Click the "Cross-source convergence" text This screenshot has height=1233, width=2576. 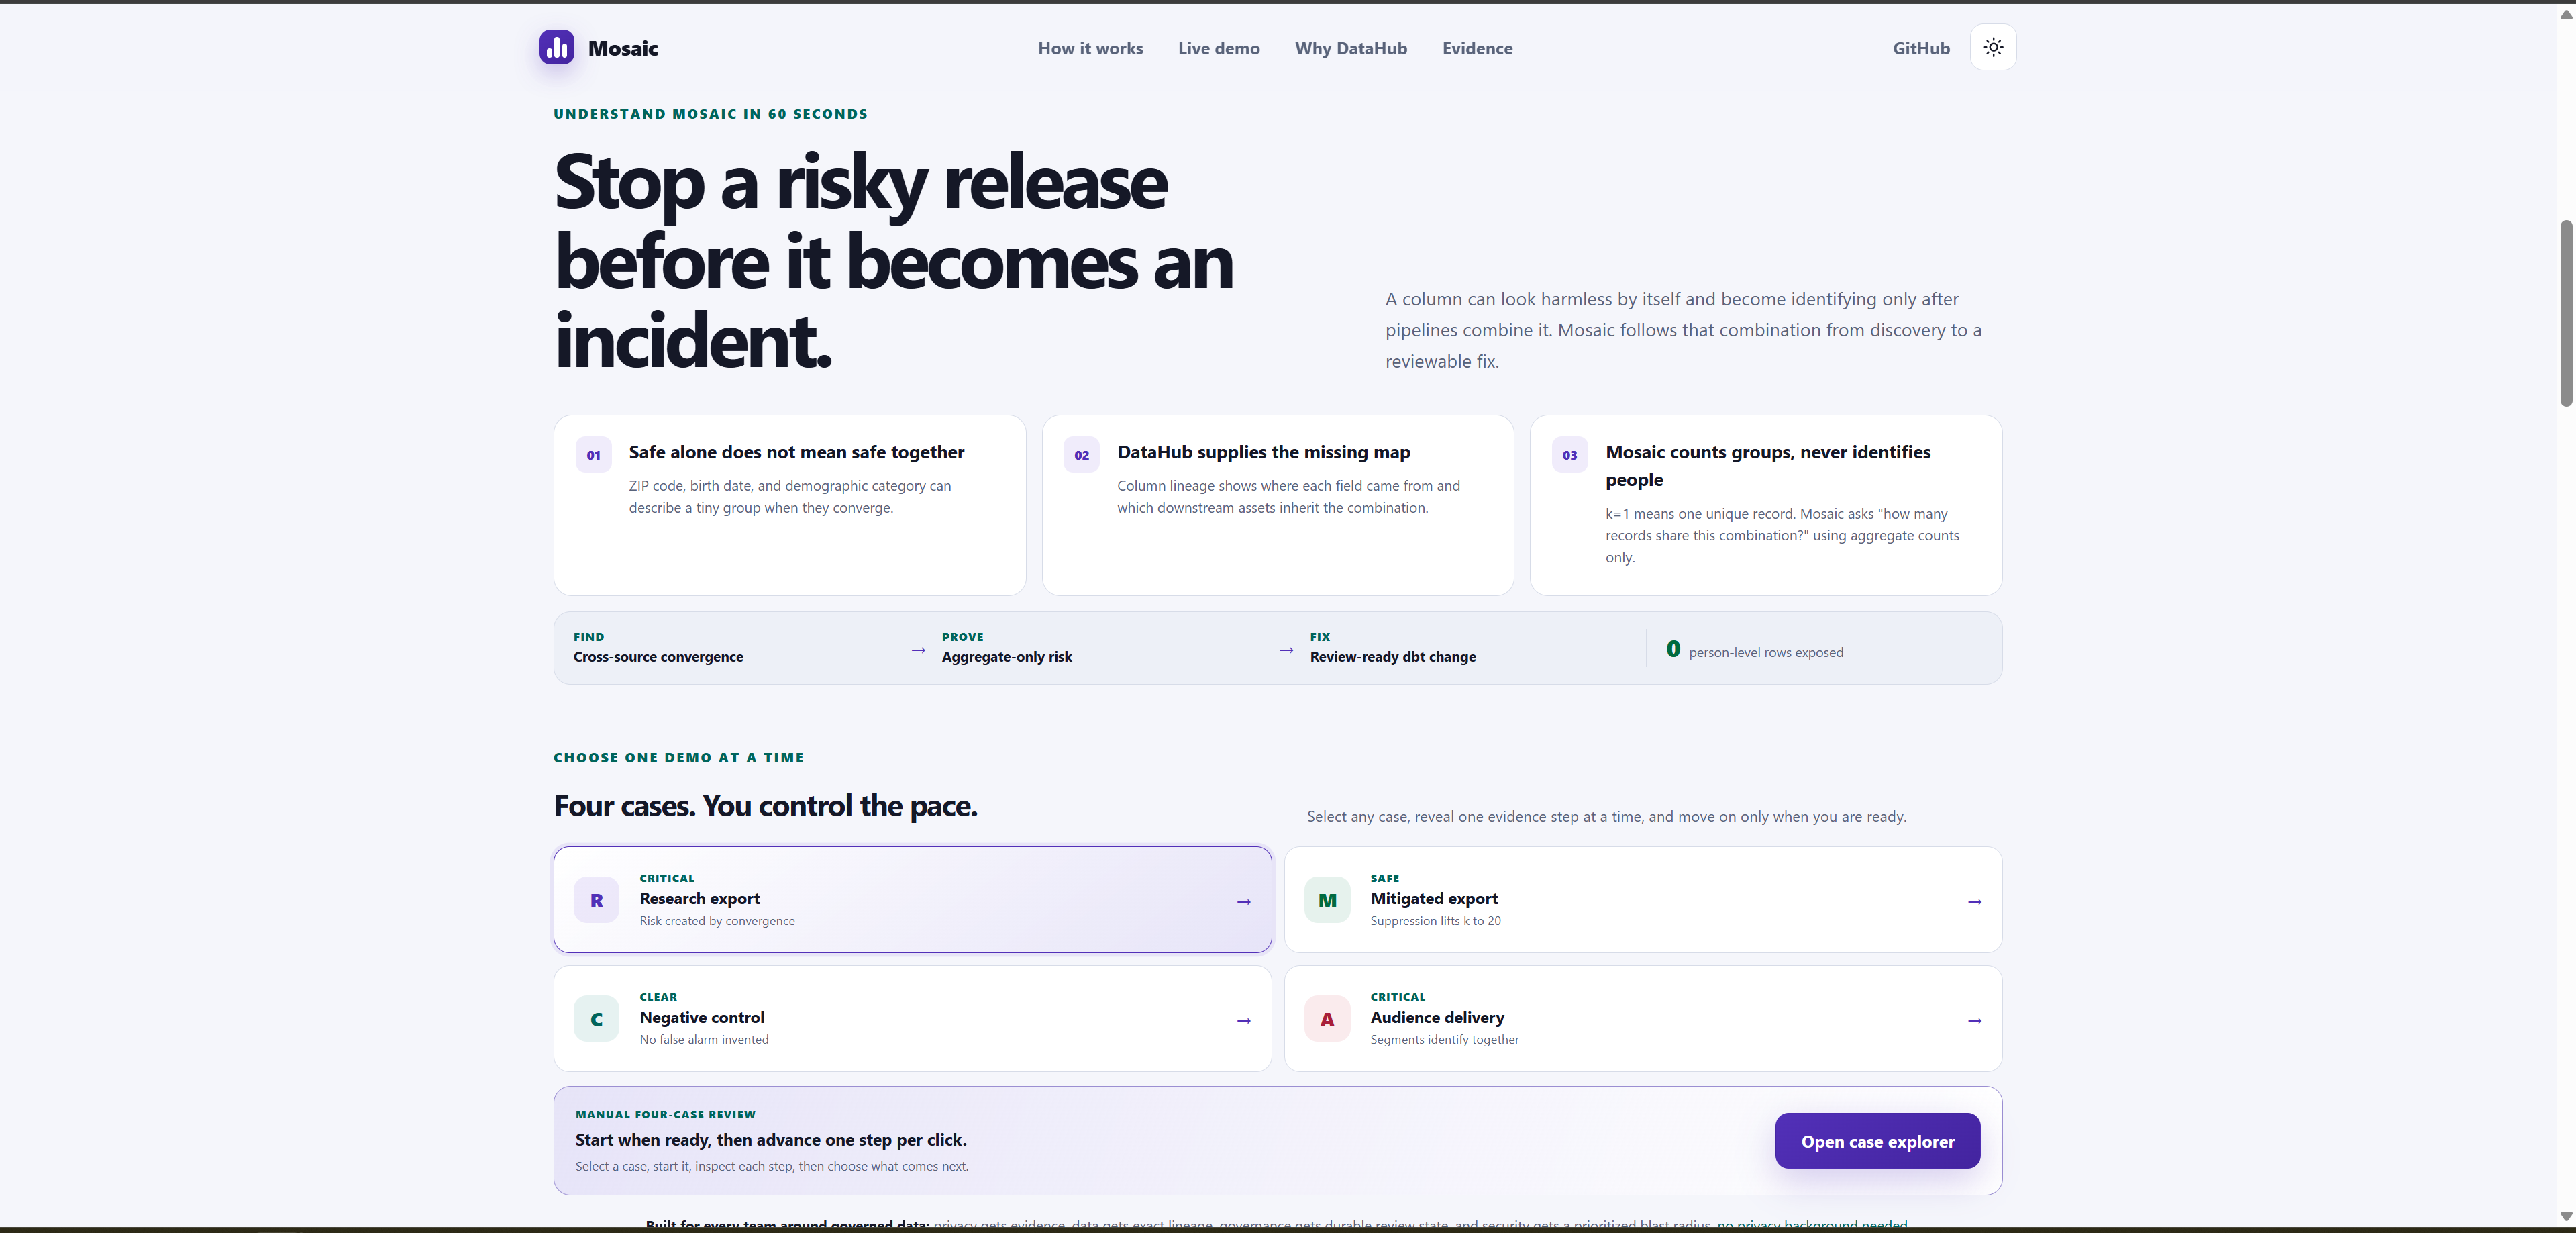pyautogui.click(x=658, y=657)
